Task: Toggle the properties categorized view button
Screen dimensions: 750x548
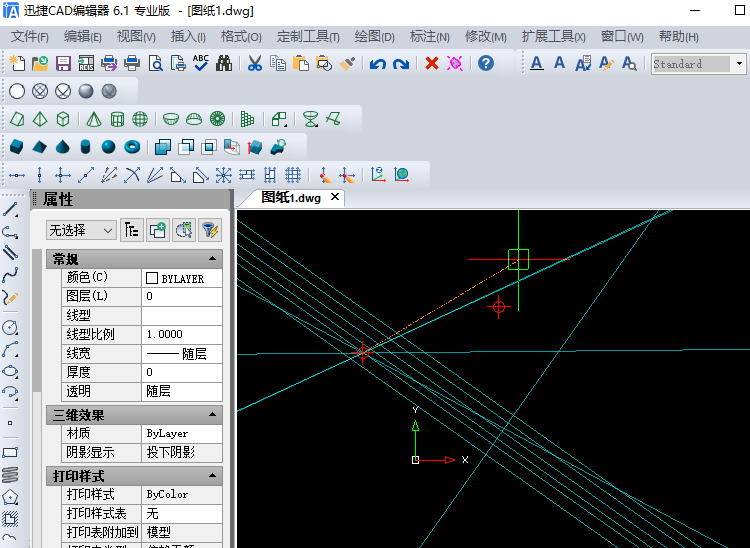Action: (131, 230)
